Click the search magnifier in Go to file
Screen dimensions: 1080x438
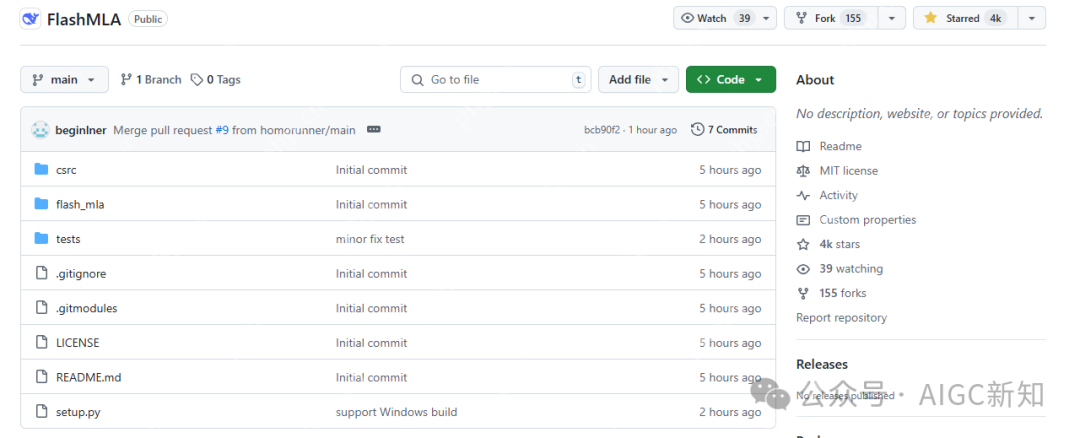point(417,80)
